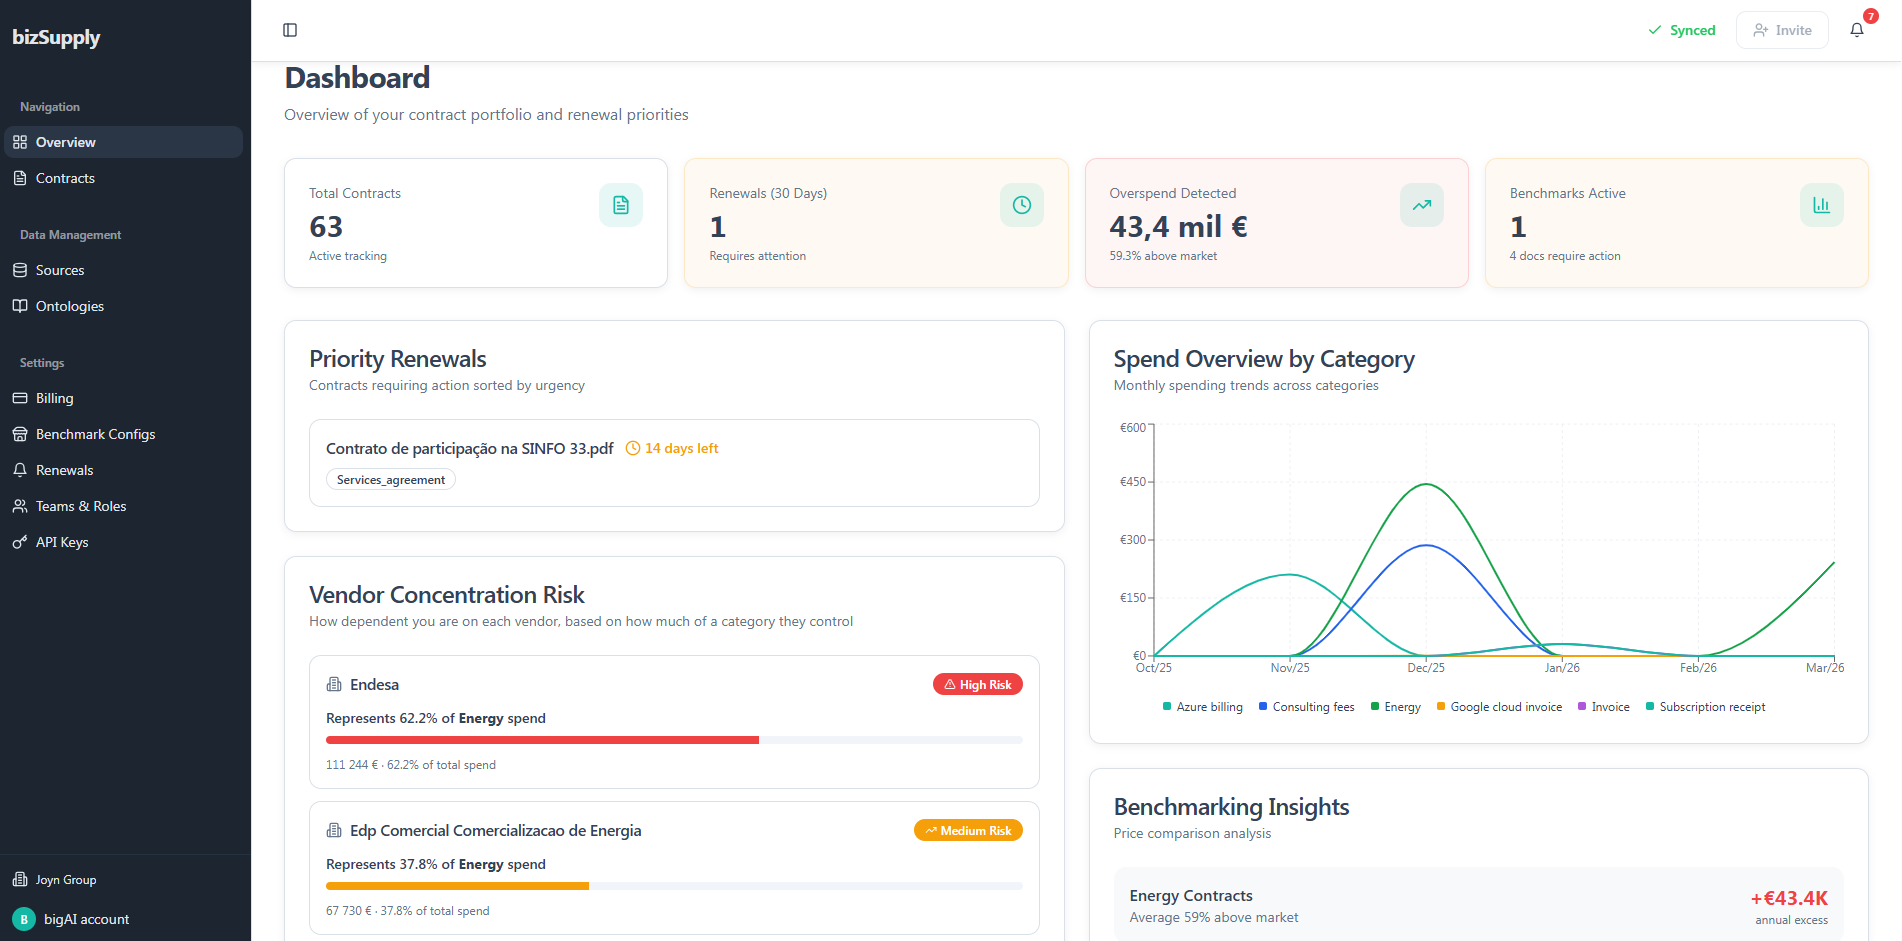The image size is (1902, 941).
Task: Open Contrato de participação na SINFO 33.pdf
Action: (x=469, y=448)
